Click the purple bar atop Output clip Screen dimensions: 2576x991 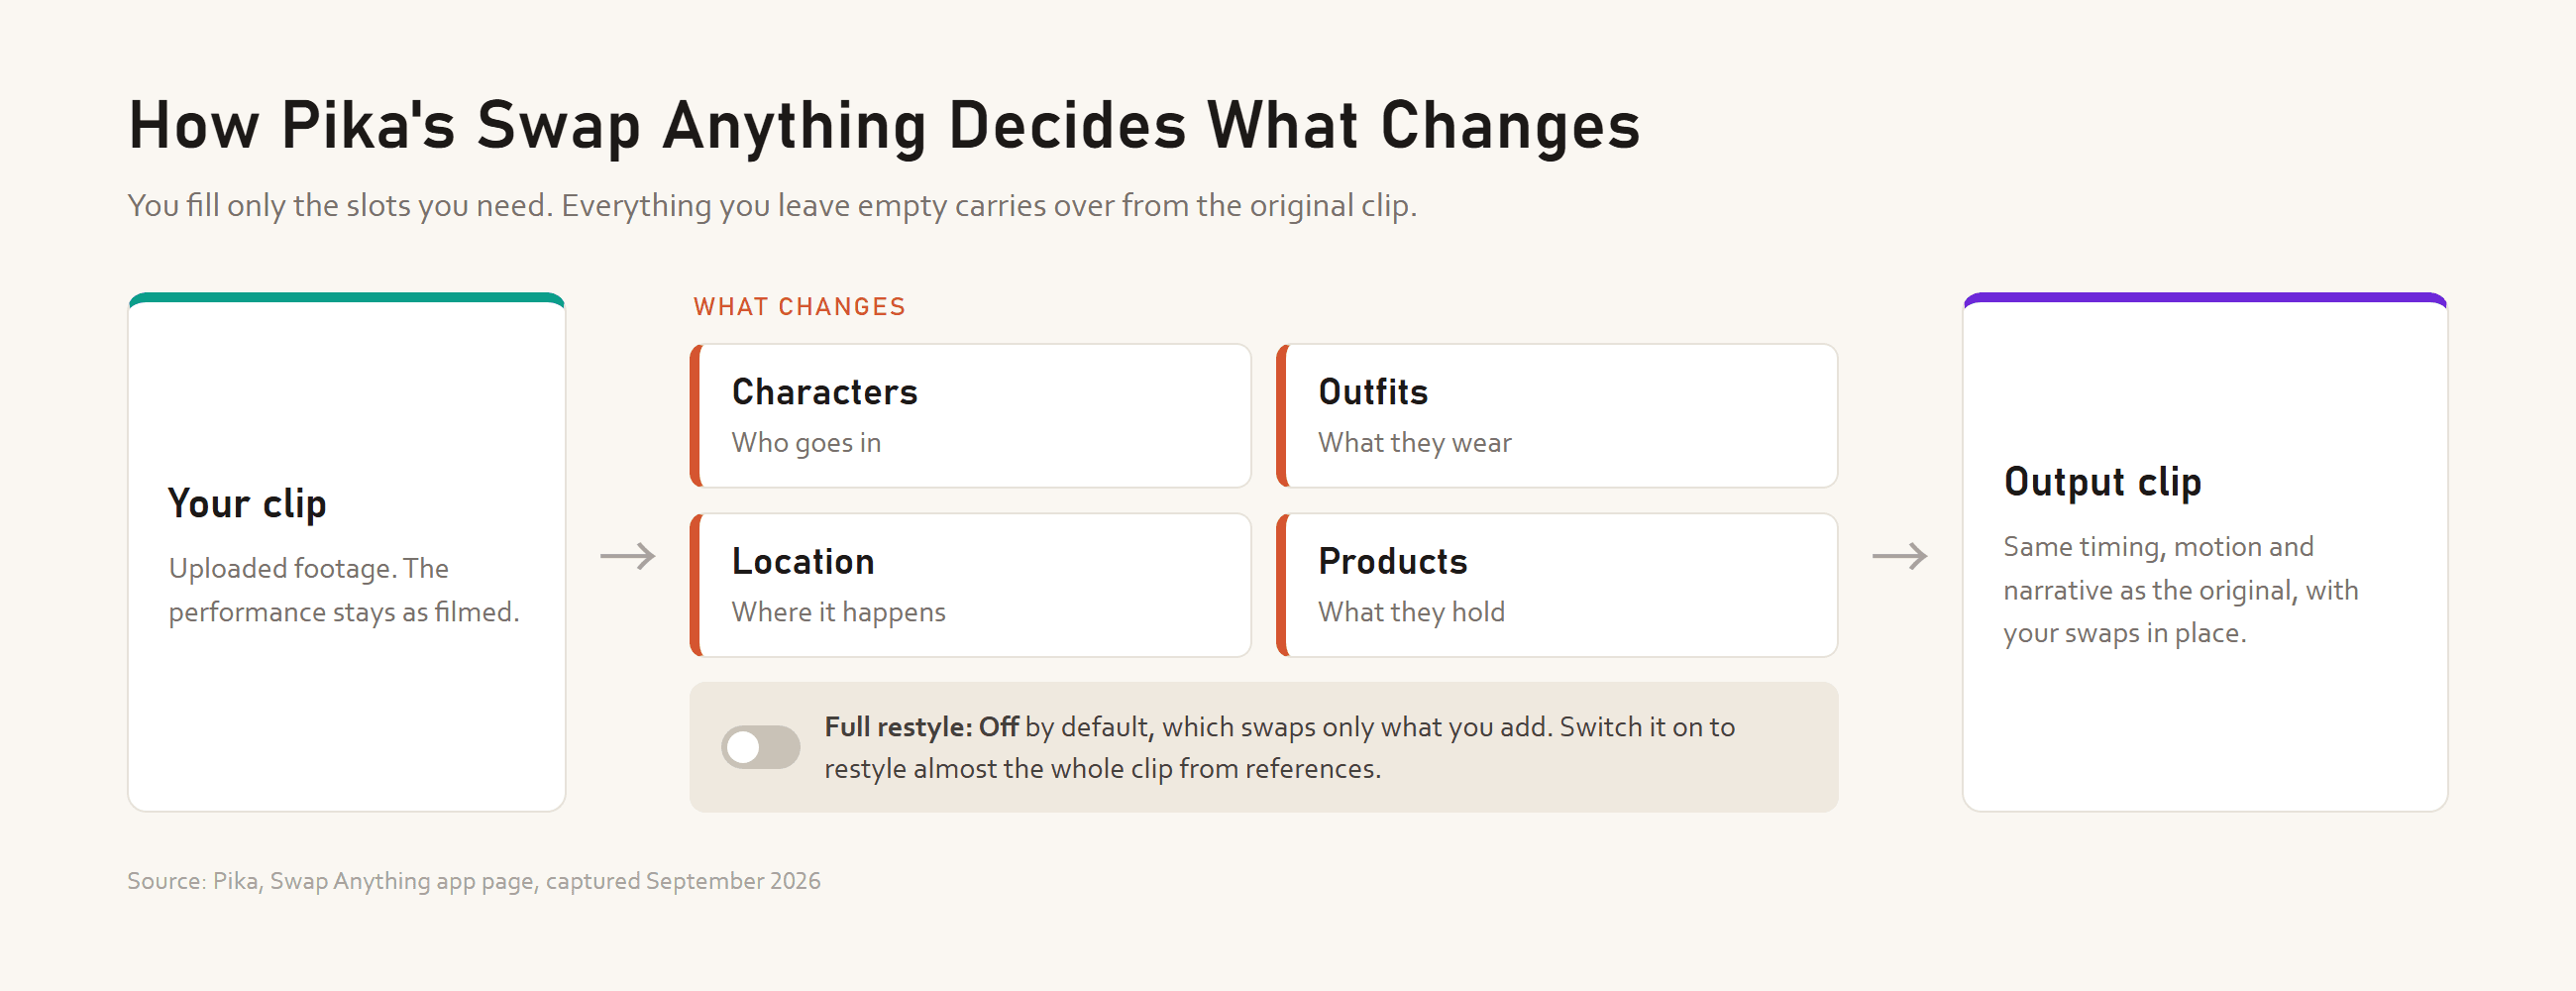[x=2205, y=297]
